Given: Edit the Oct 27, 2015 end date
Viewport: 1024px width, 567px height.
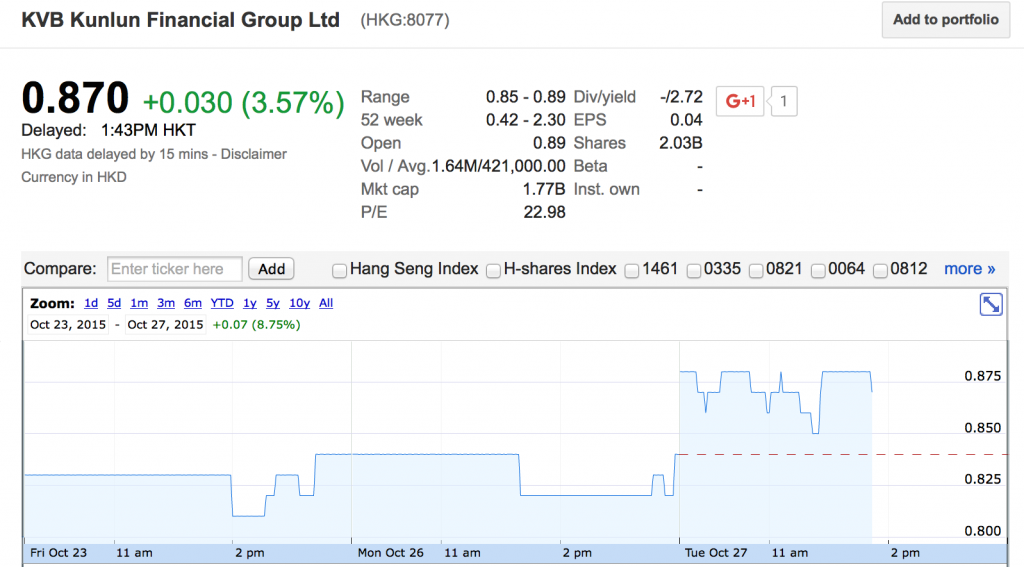Looking at the screenshot, I should point(165,325).
